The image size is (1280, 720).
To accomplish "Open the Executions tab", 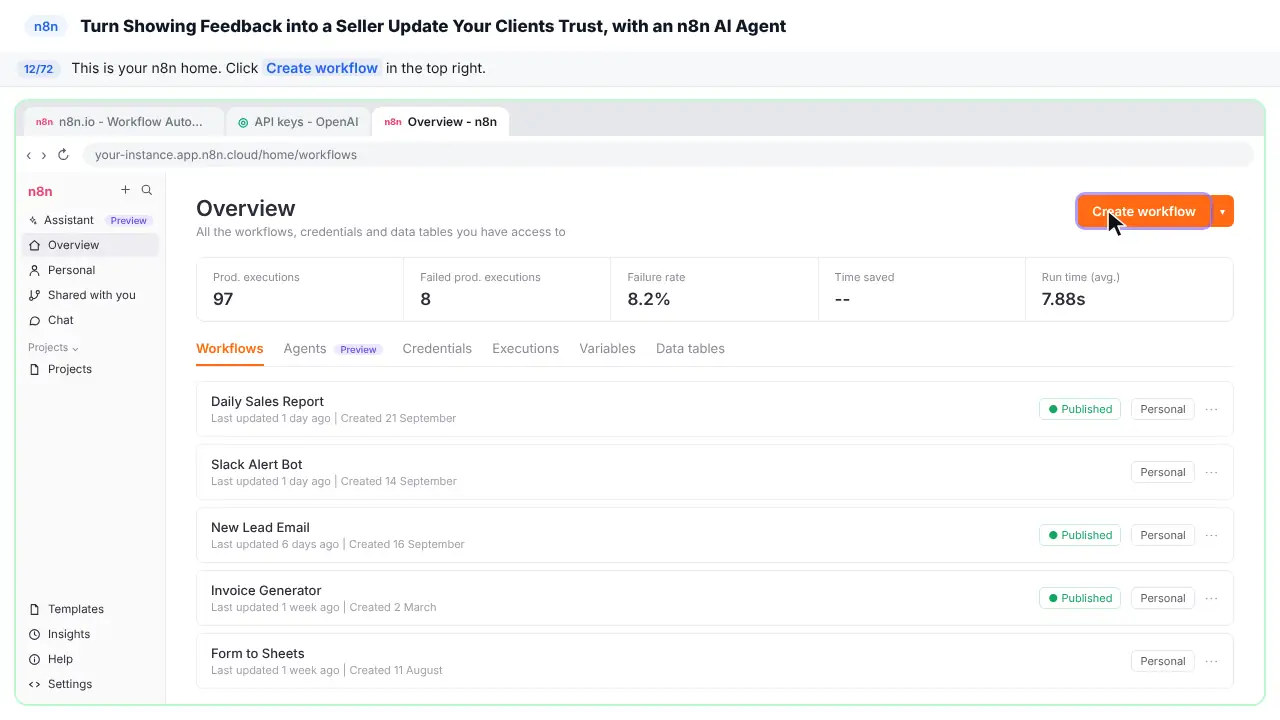I will tap(525, 349).
